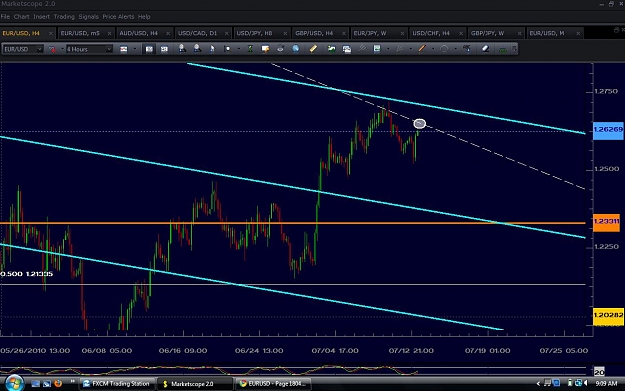
Task: Expand the arrow beside the data source icon
Action: (62, 49)
